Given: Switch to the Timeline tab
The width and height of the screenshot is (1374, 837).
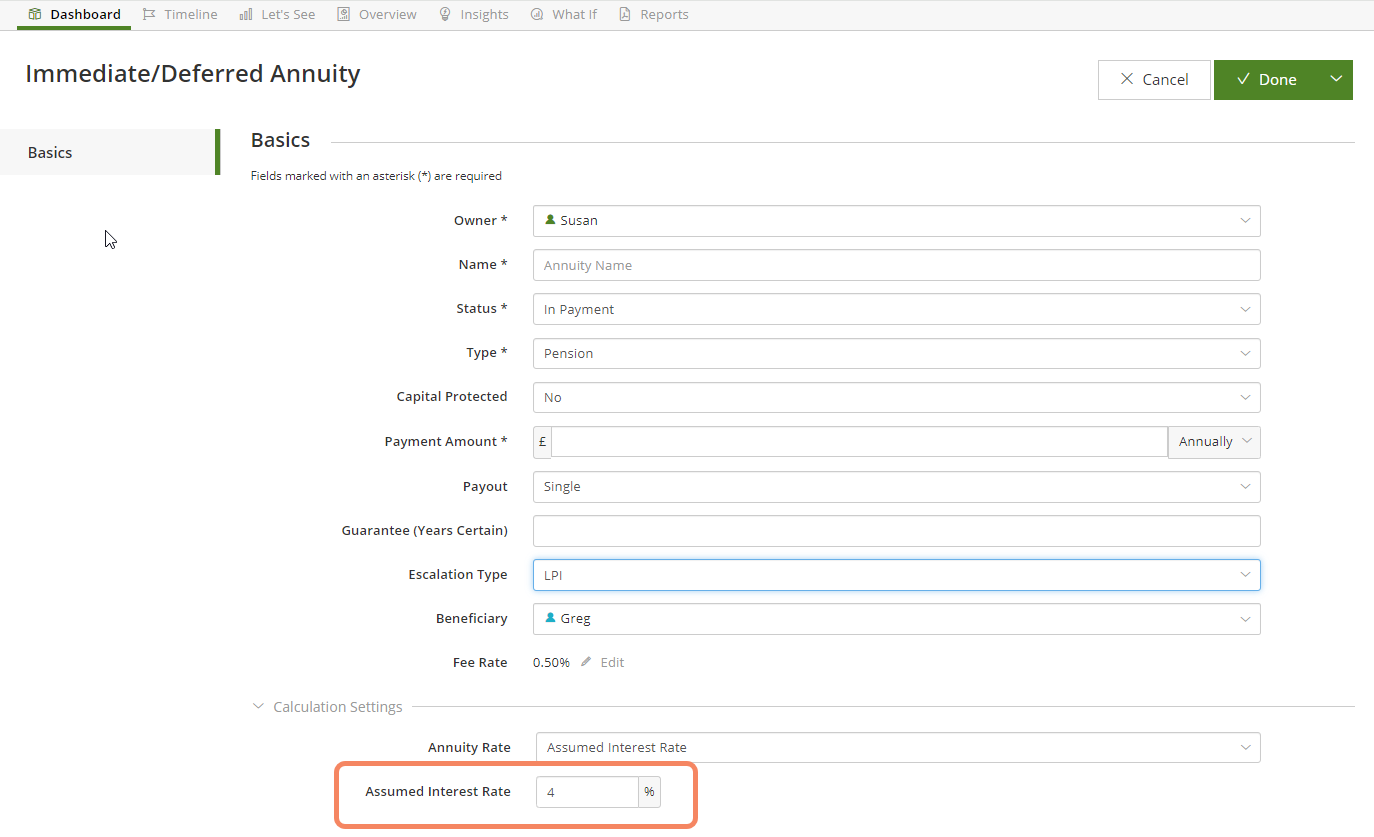Looking at the screenshot, I should point(180,15).
